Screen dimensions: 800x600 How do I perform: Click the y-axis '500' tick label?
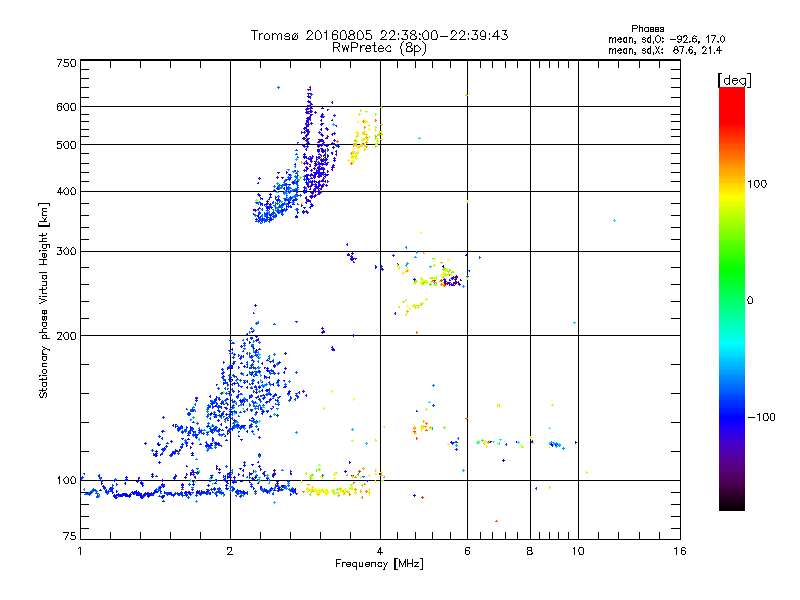(x=66, y=145)
